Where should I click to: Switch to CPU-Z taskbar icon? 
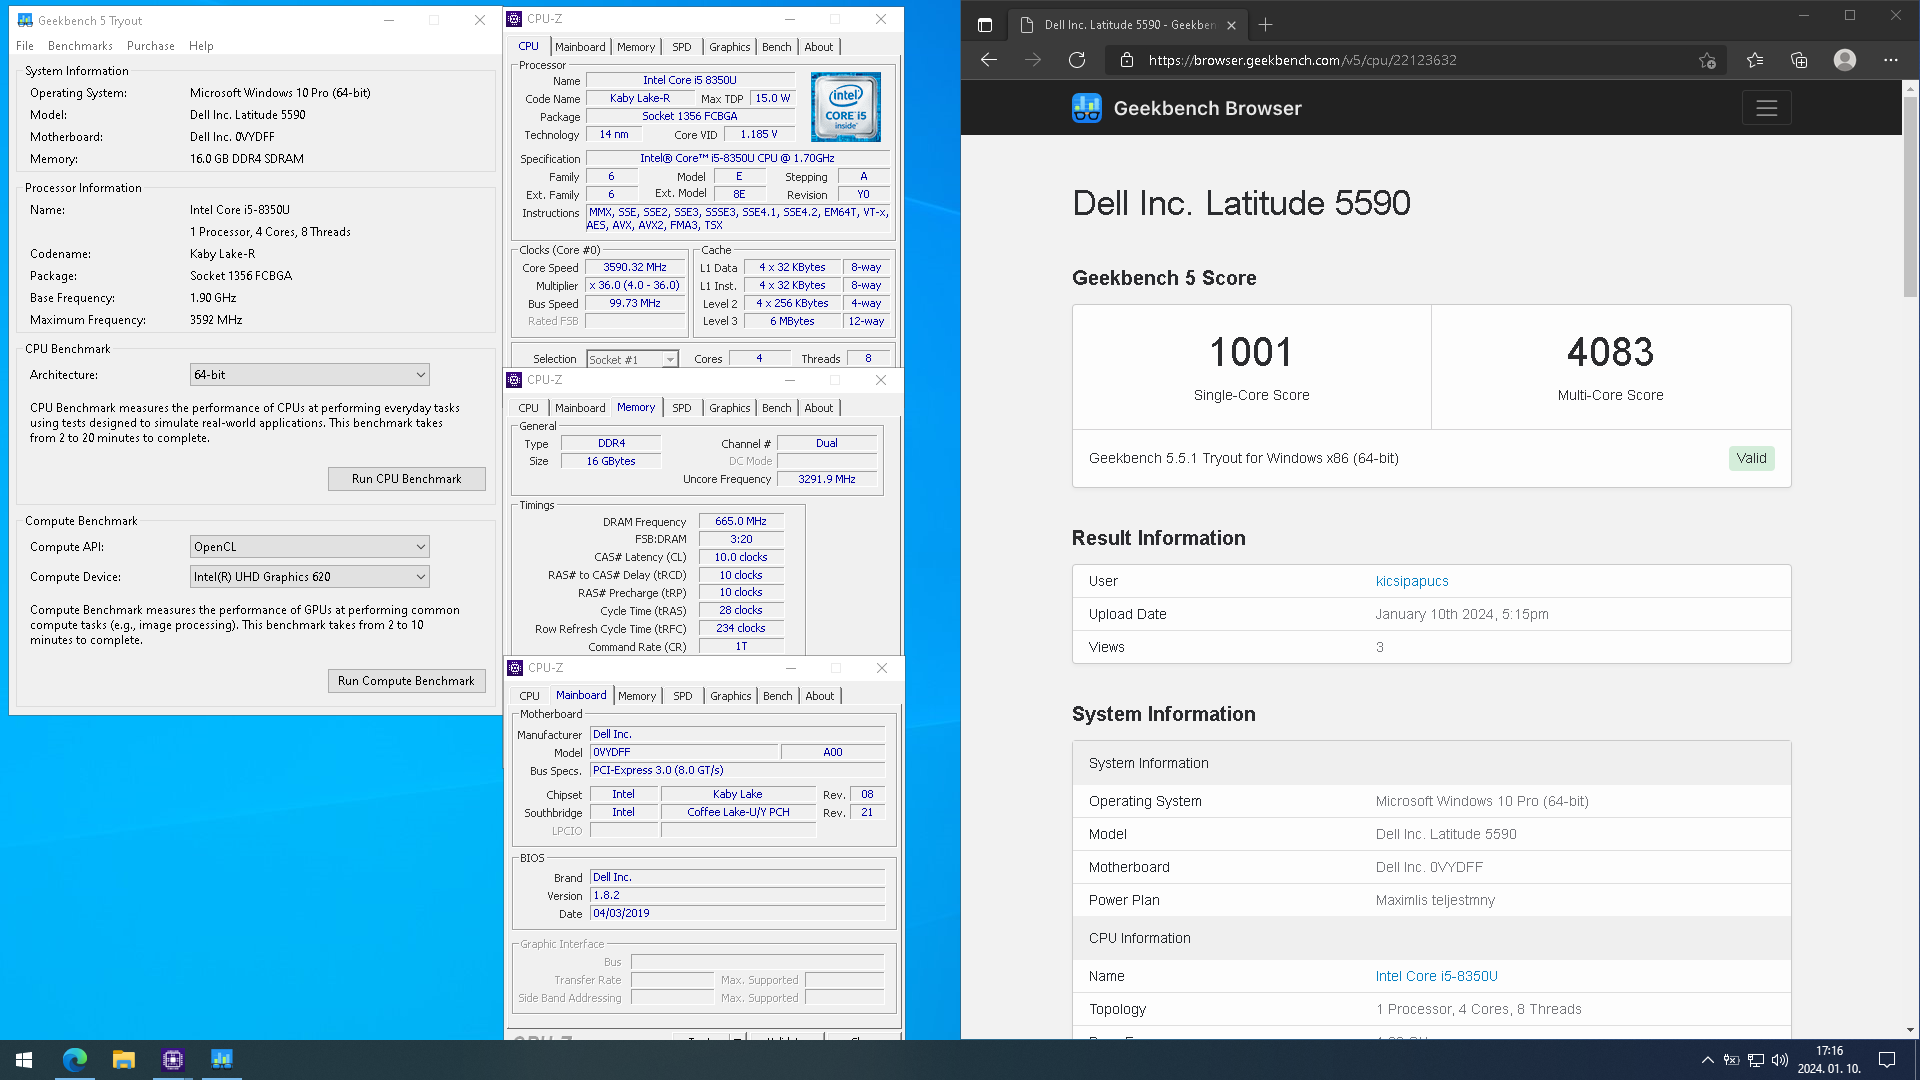(173, 1060)
